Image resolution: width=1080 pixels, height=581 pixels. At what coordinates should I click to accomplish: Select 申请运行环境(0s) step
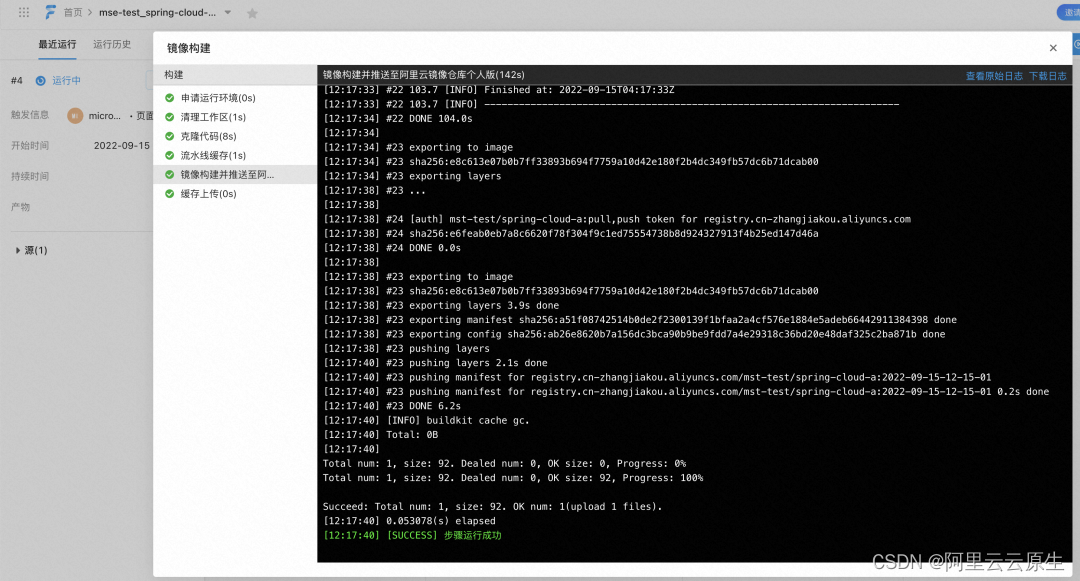click(x=235, y=98)
